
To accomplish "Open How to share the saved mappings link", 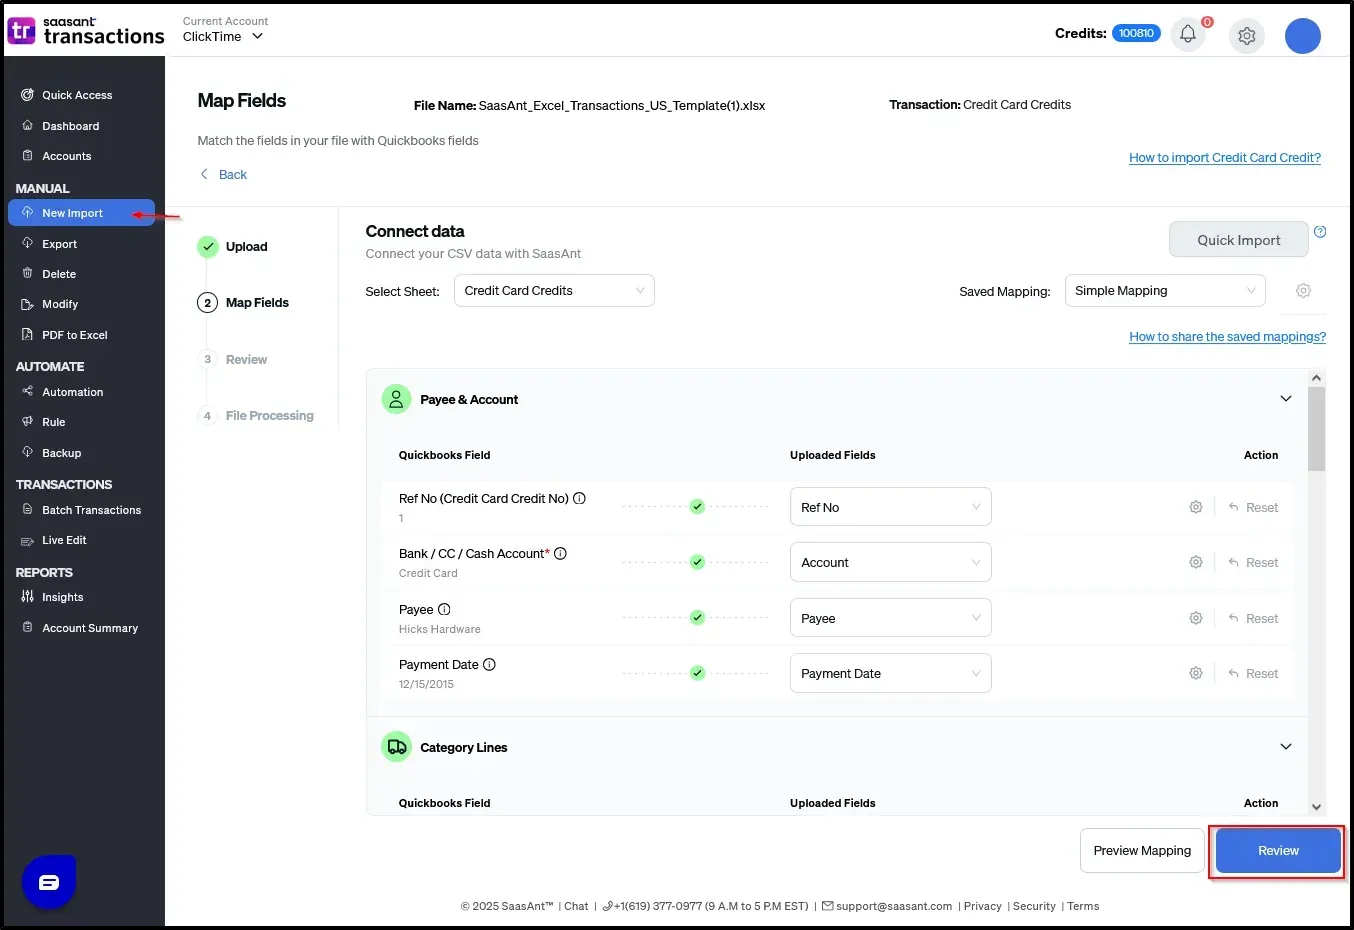I will [1228, 337].
